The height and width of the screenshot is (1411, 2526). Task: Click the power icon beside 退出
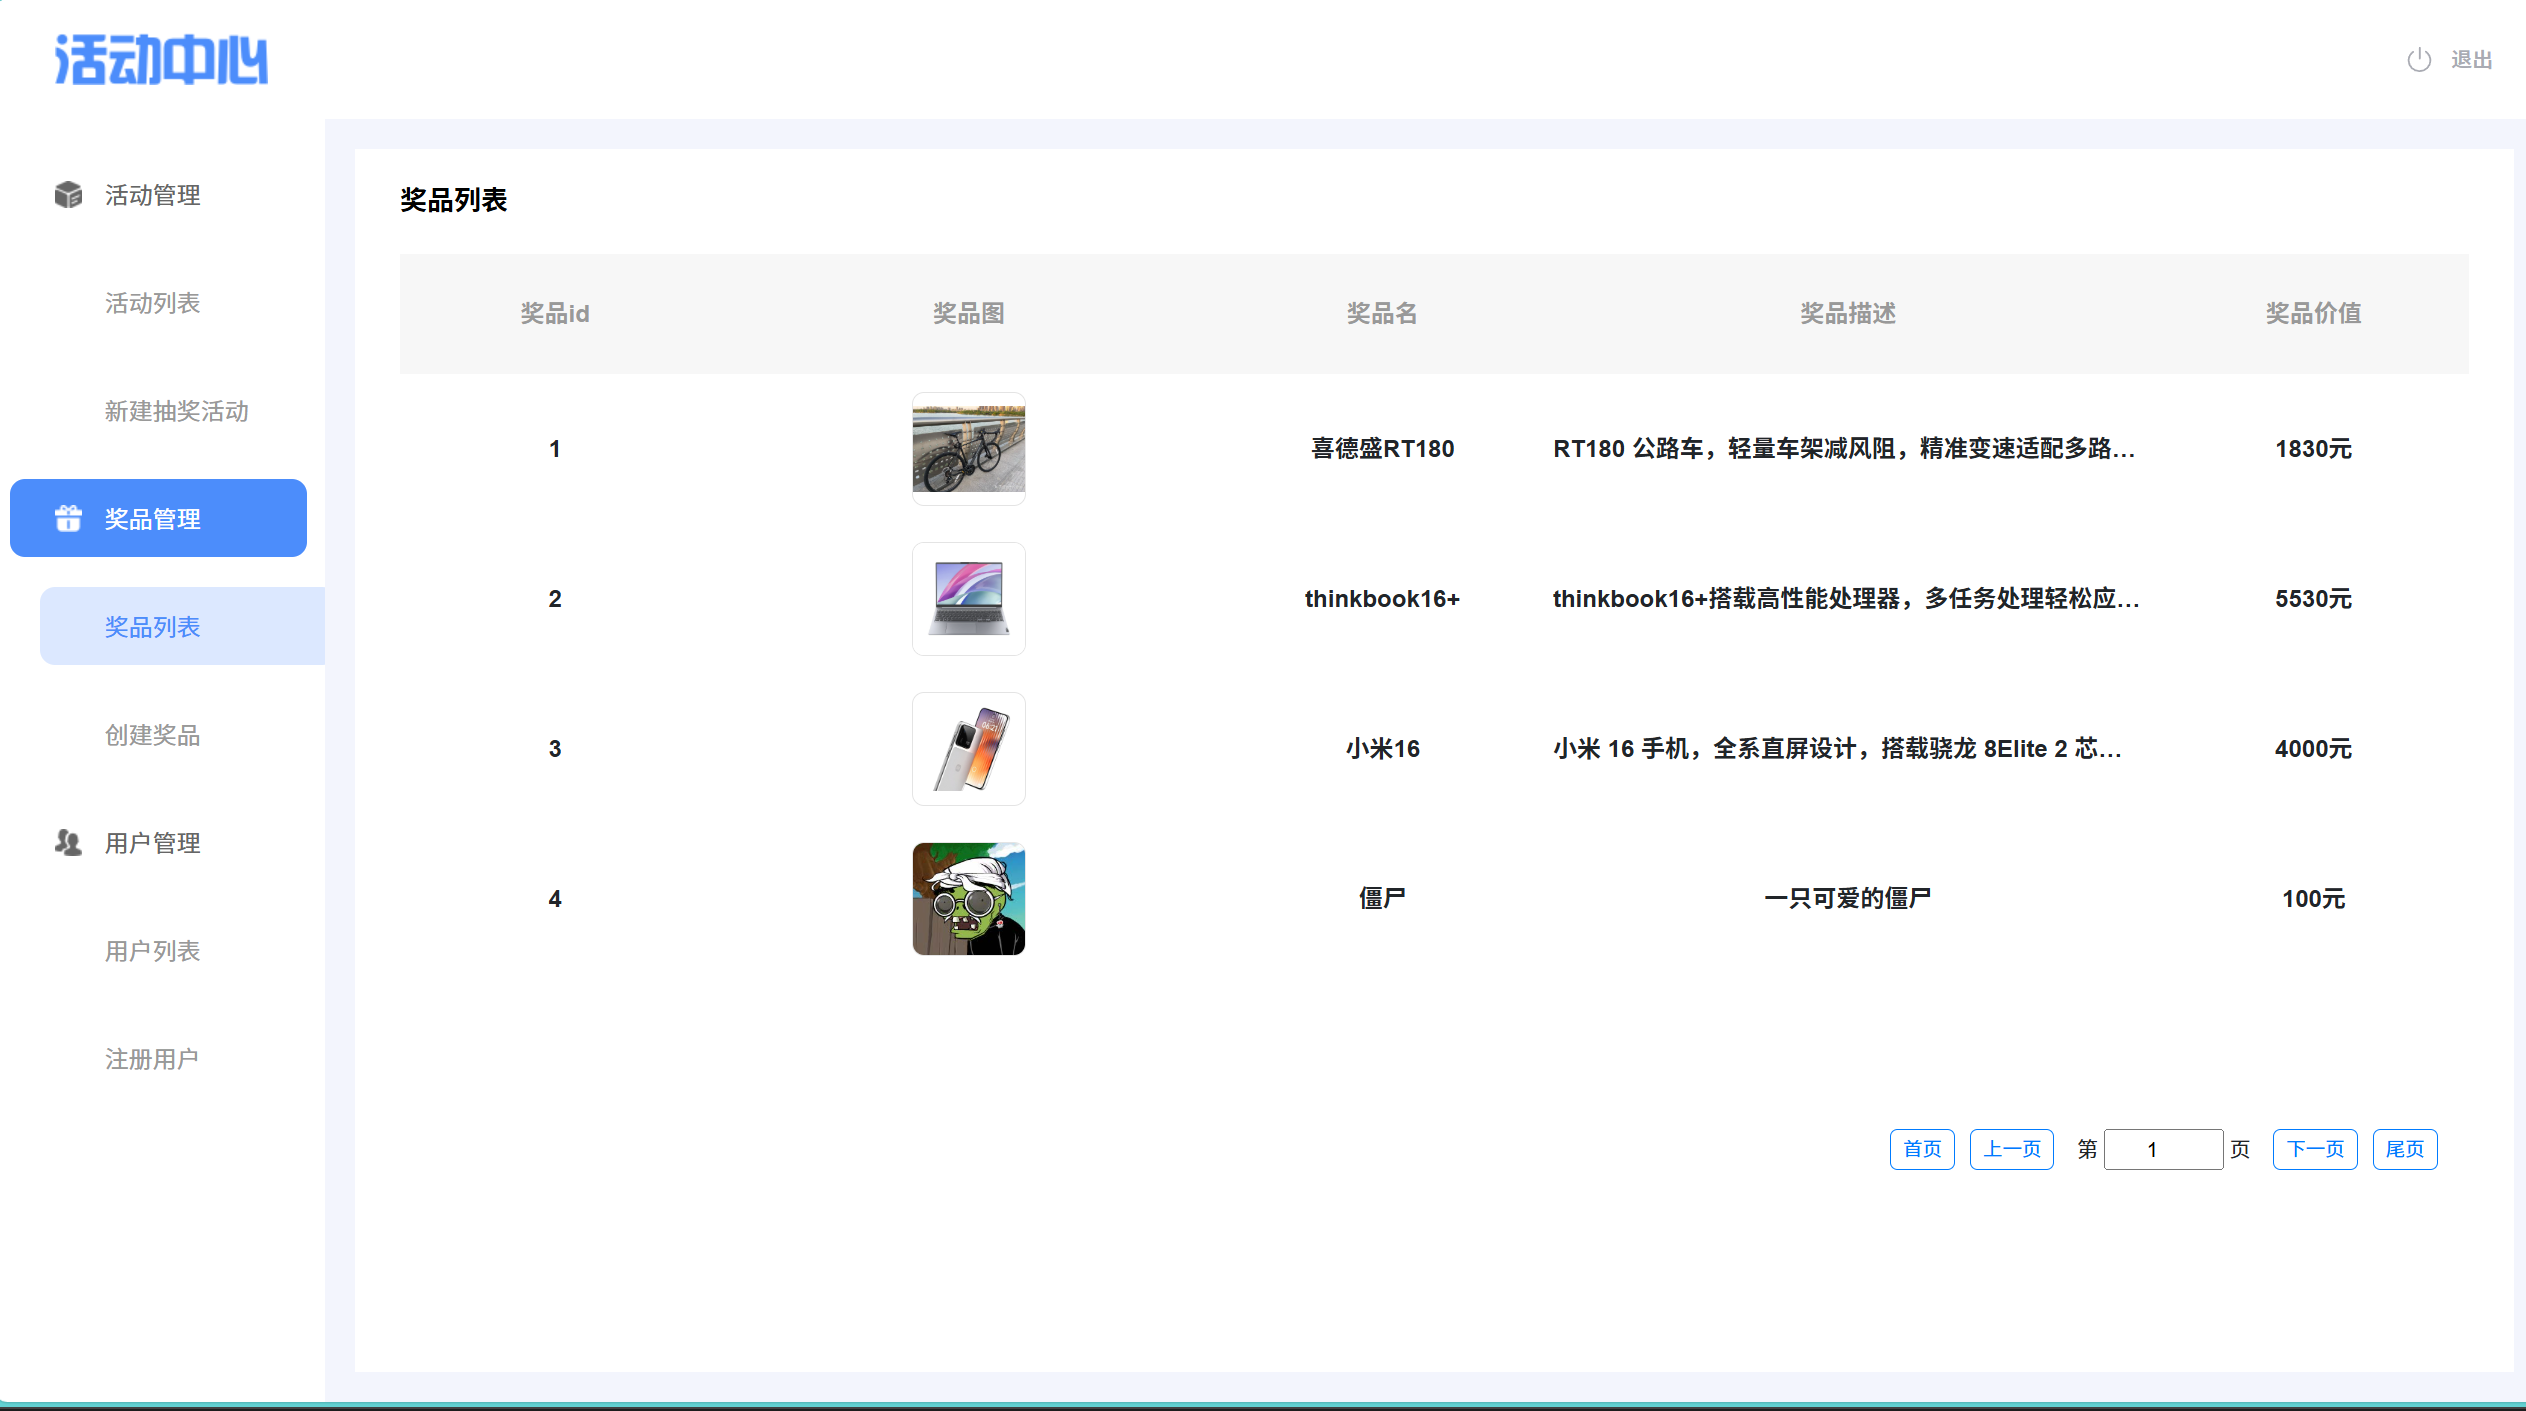coord(2418,60)
